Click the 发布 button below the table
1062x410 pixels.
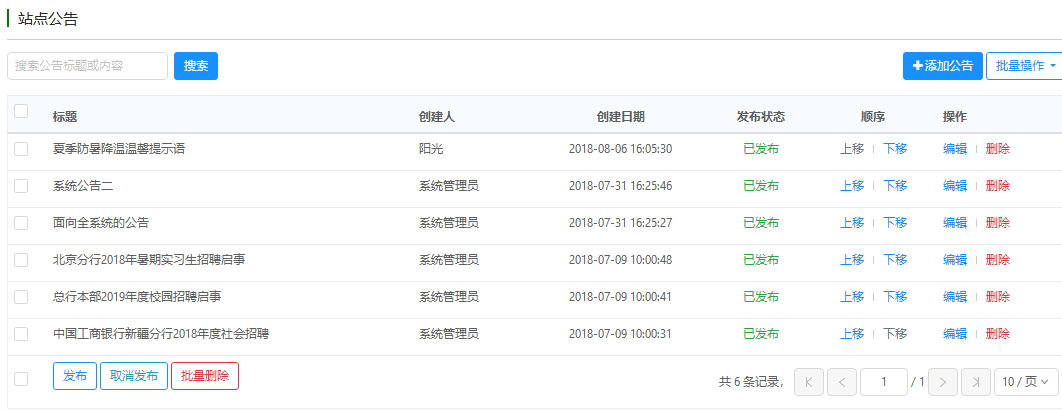pyautogui.click(x=75, y=376)
